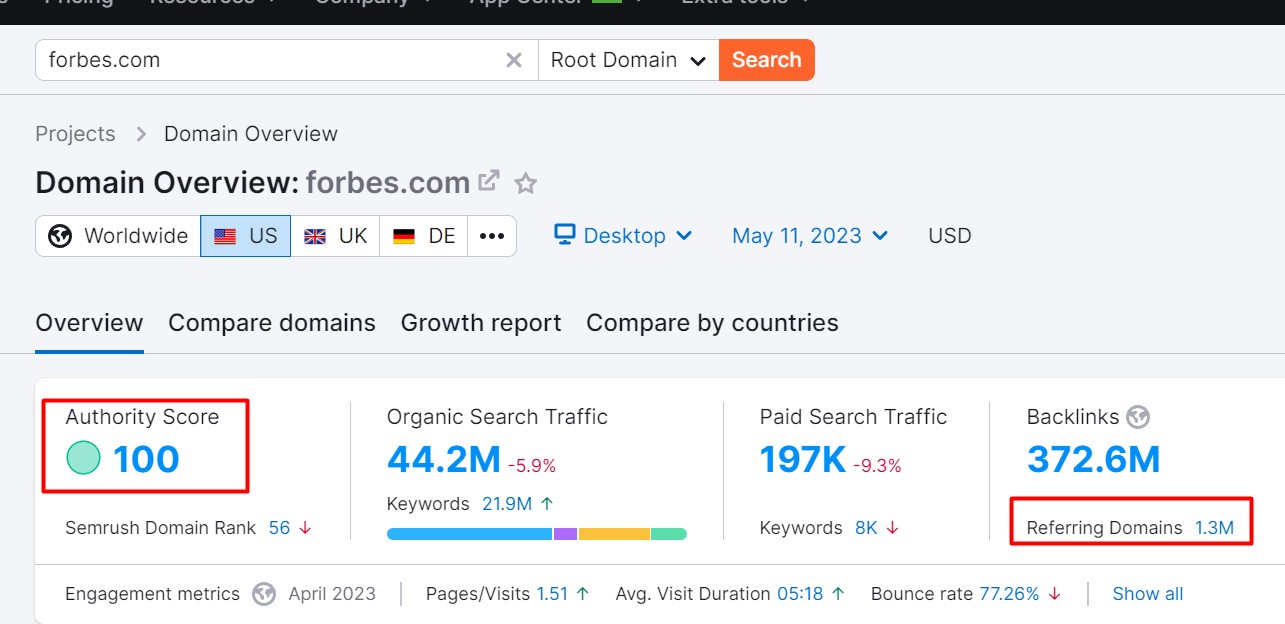Click Pages/Visits value 1.51
The image size is (1285, 624).
552,594
